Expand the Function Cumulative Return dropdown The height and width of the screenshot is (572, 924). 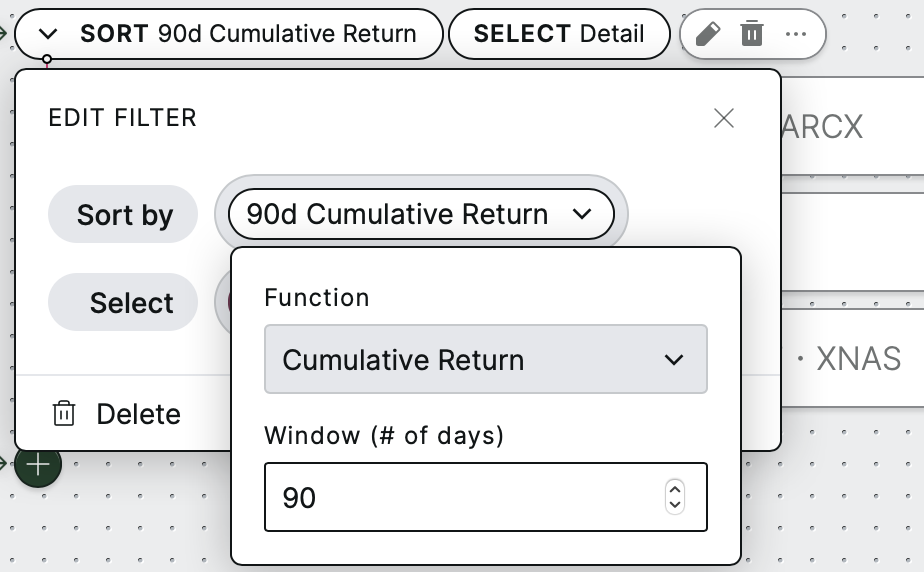(486, 359)
